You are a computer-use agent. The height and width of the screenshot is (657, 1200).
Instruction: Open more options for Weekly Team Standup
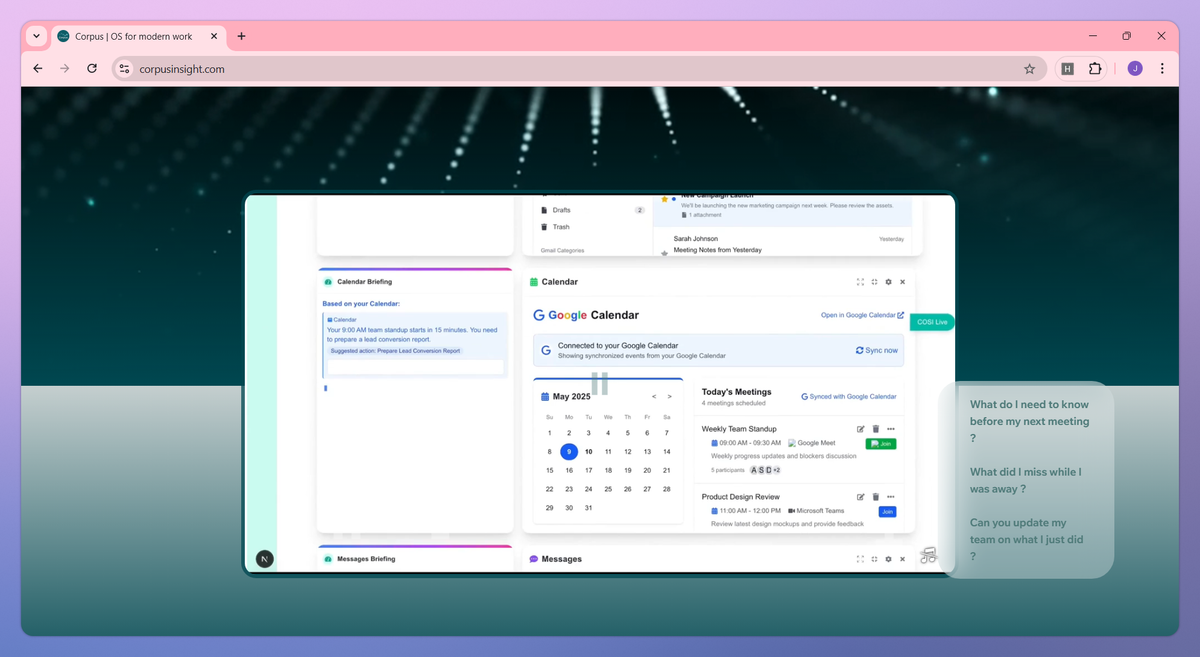[x=891, y=429]
